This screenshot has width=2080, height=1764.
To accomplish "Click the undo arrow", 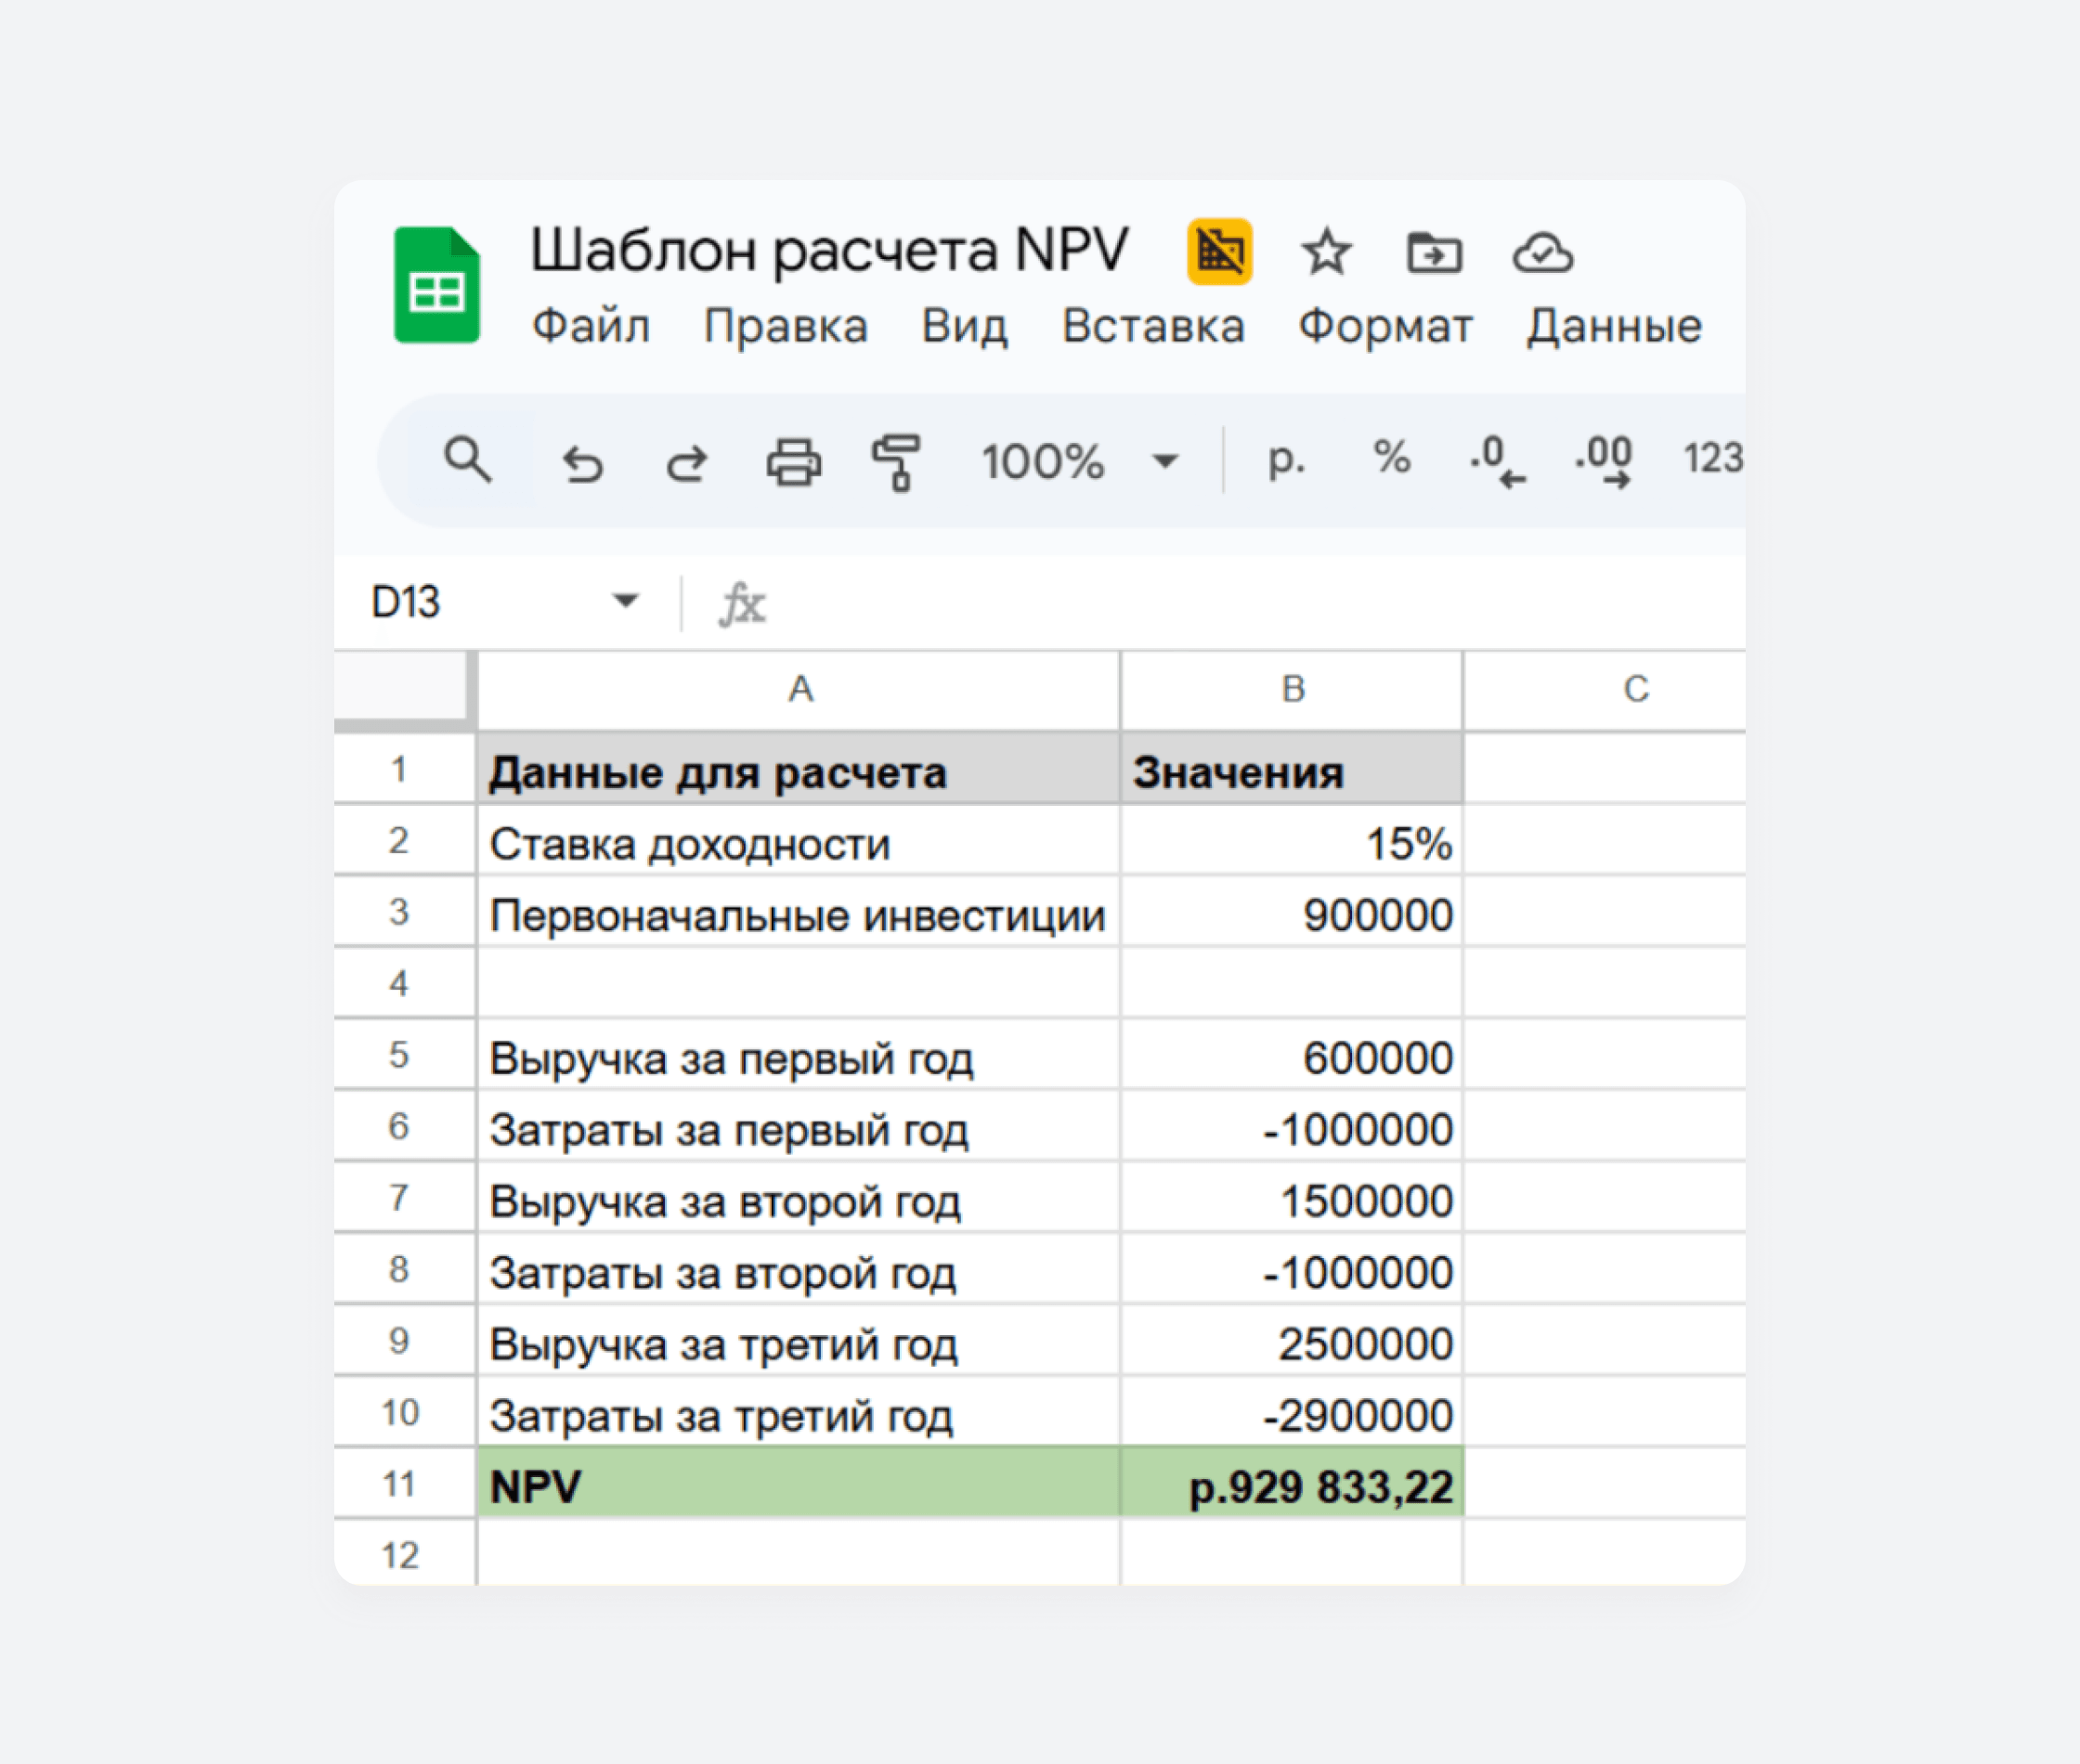I will [x=583, y=464].
